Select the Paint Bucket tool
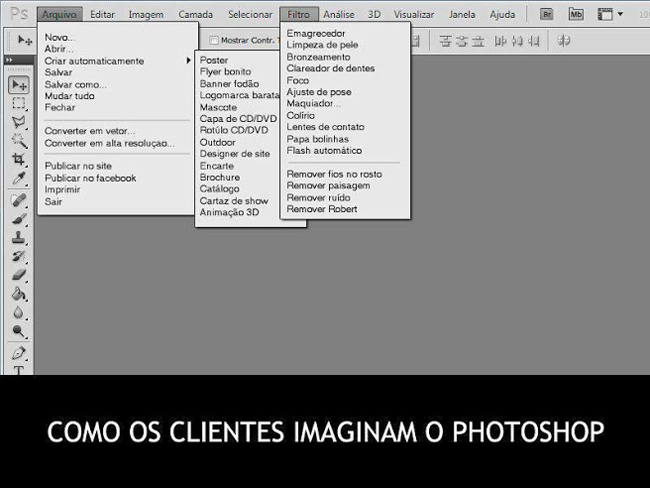650x488 pixels. pos(19,294)
